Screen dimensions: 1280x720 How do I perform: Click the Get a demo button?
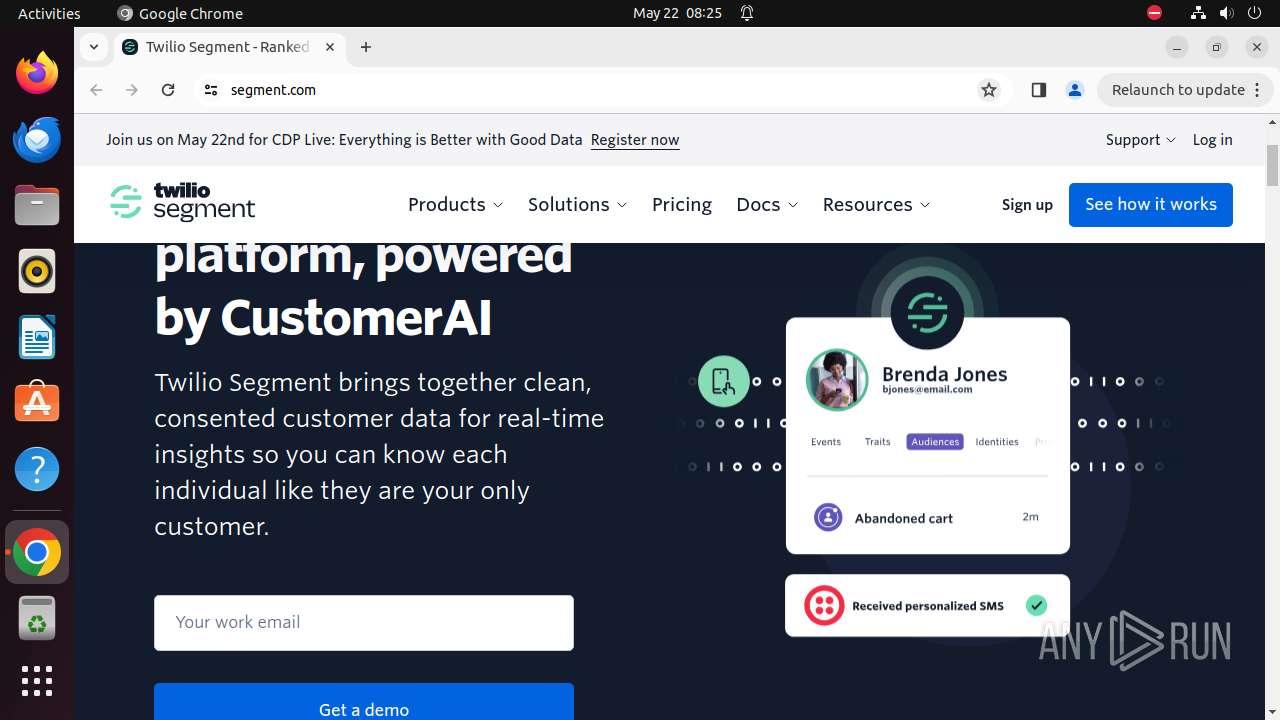click(x=364, y=702)
